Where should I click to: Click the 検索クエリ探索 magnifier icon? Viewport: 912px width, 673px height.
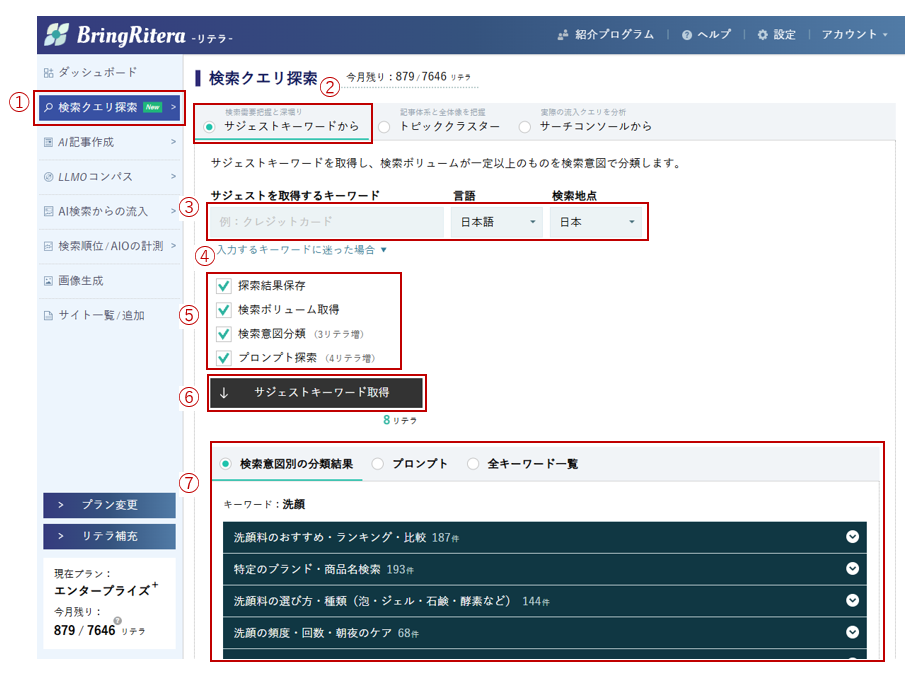click(49, 107)
